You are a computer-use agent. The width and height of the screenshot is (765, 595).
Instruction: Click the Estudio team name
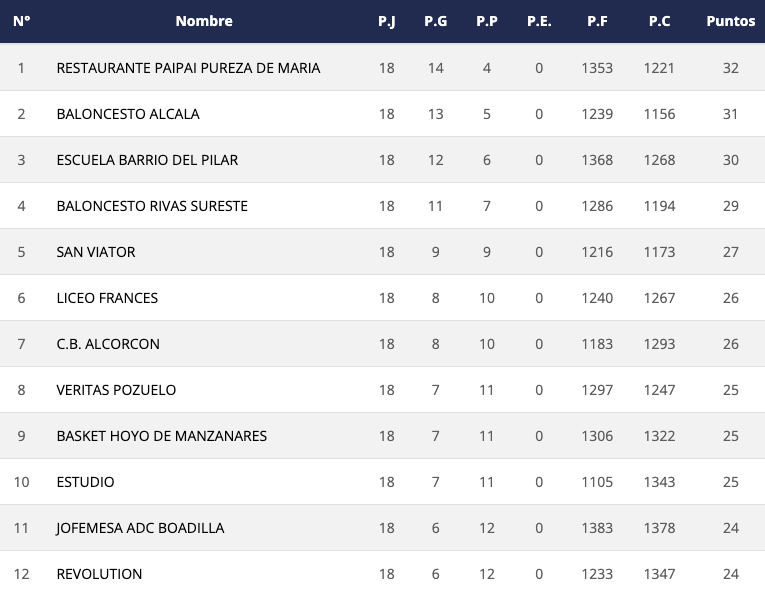click(x=85, y=482)
